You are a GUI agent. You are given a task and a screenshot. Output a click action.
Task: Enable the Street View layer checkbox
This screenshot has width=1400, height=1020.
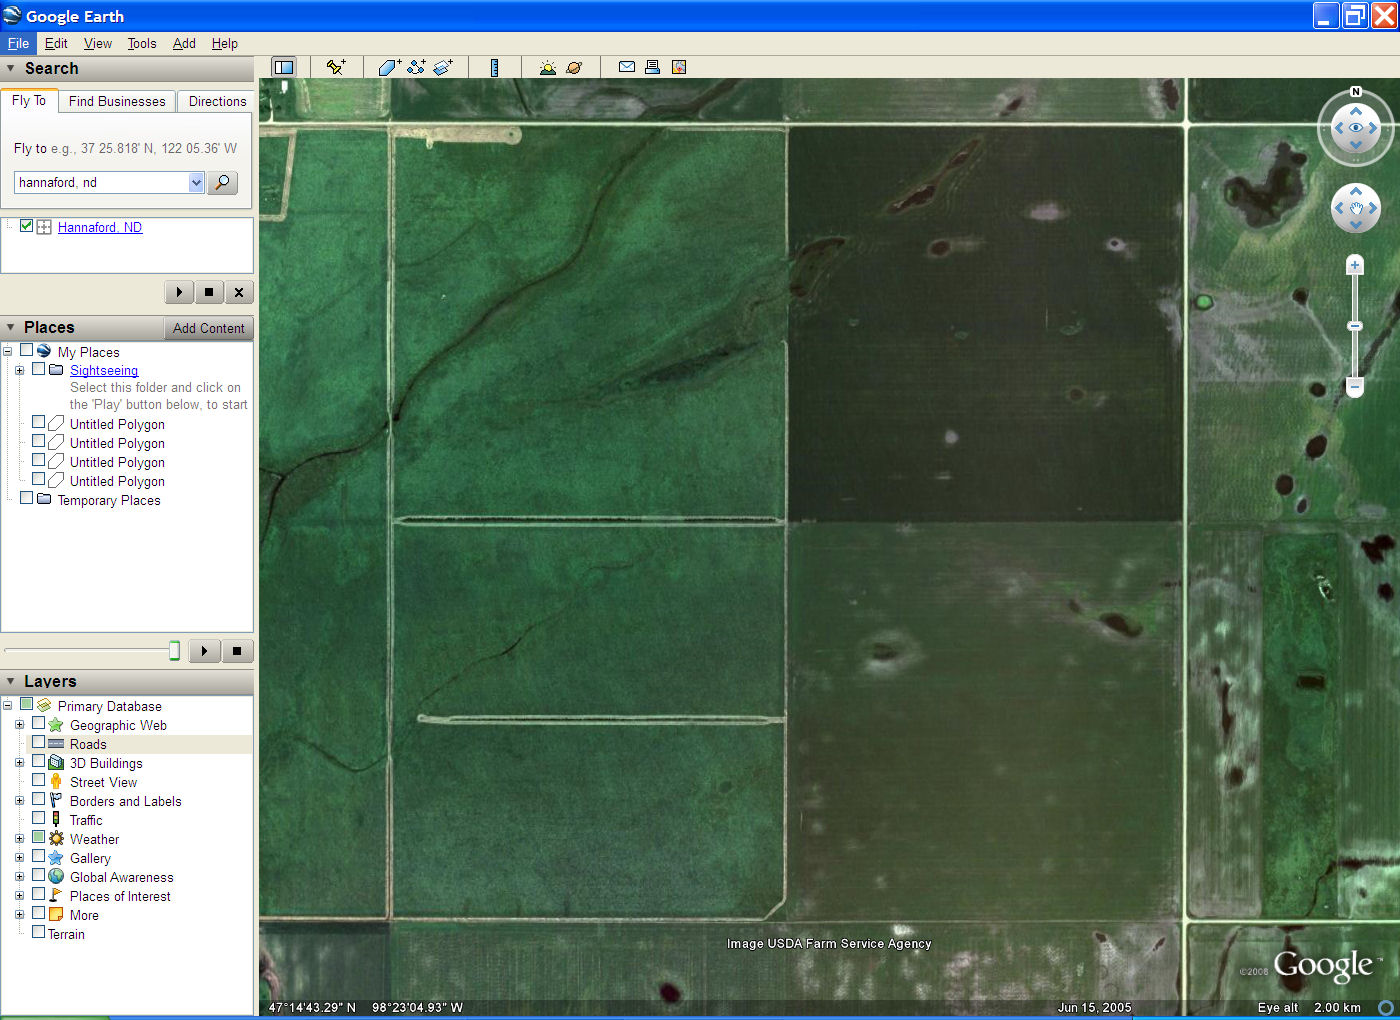pos(38,780)
